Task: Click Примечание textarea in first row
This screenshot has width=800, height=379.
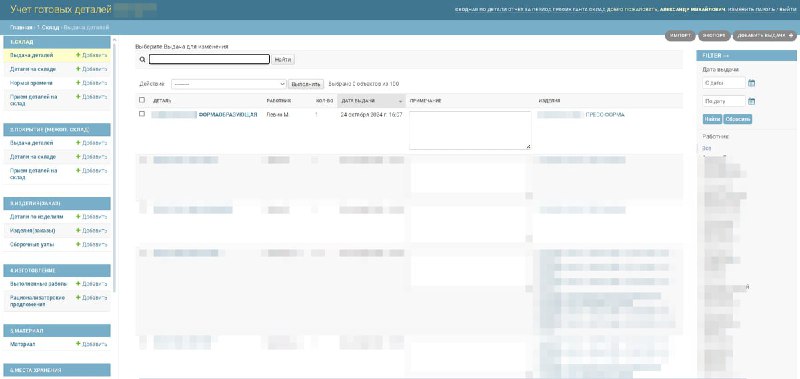Action: point(470,130)
